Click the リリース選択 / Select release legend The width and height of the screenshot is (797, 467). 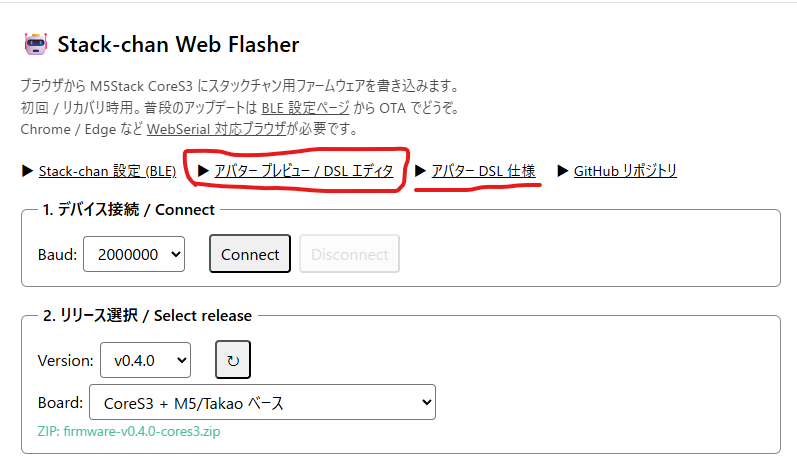coord(147,316)
